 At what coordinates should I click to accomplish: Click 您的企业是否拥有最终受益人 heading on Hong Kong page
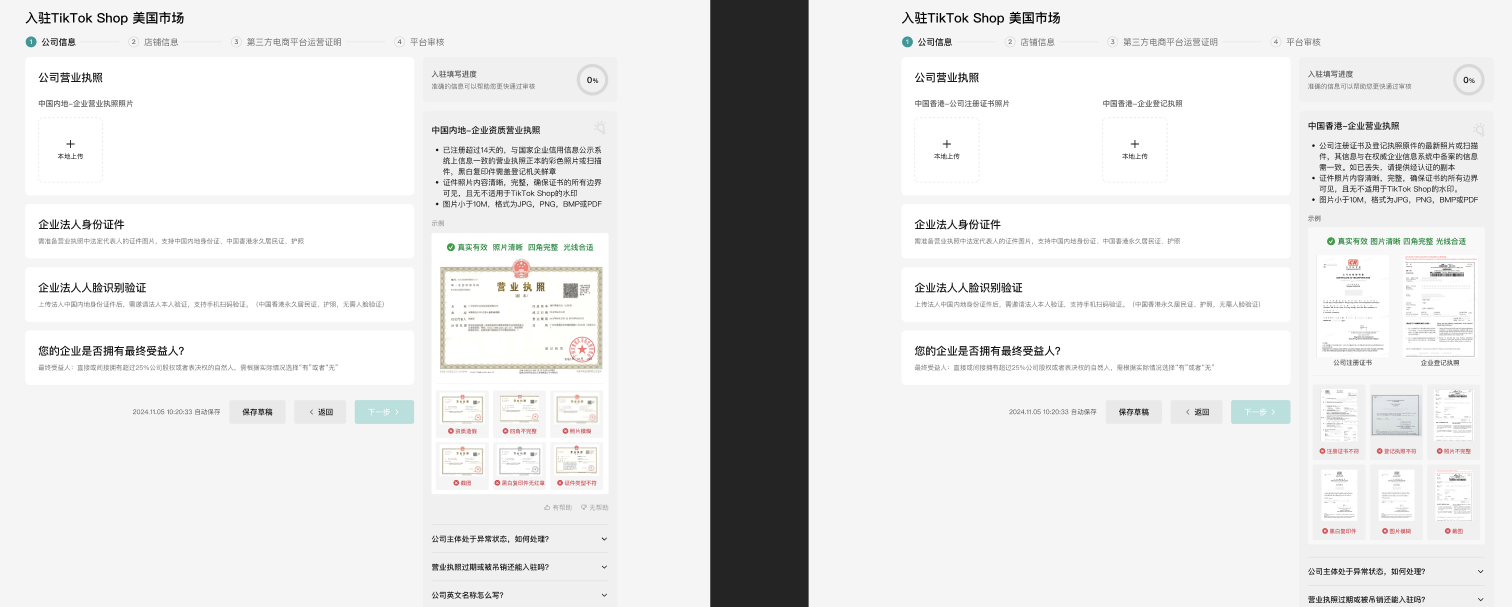point(987,351)
